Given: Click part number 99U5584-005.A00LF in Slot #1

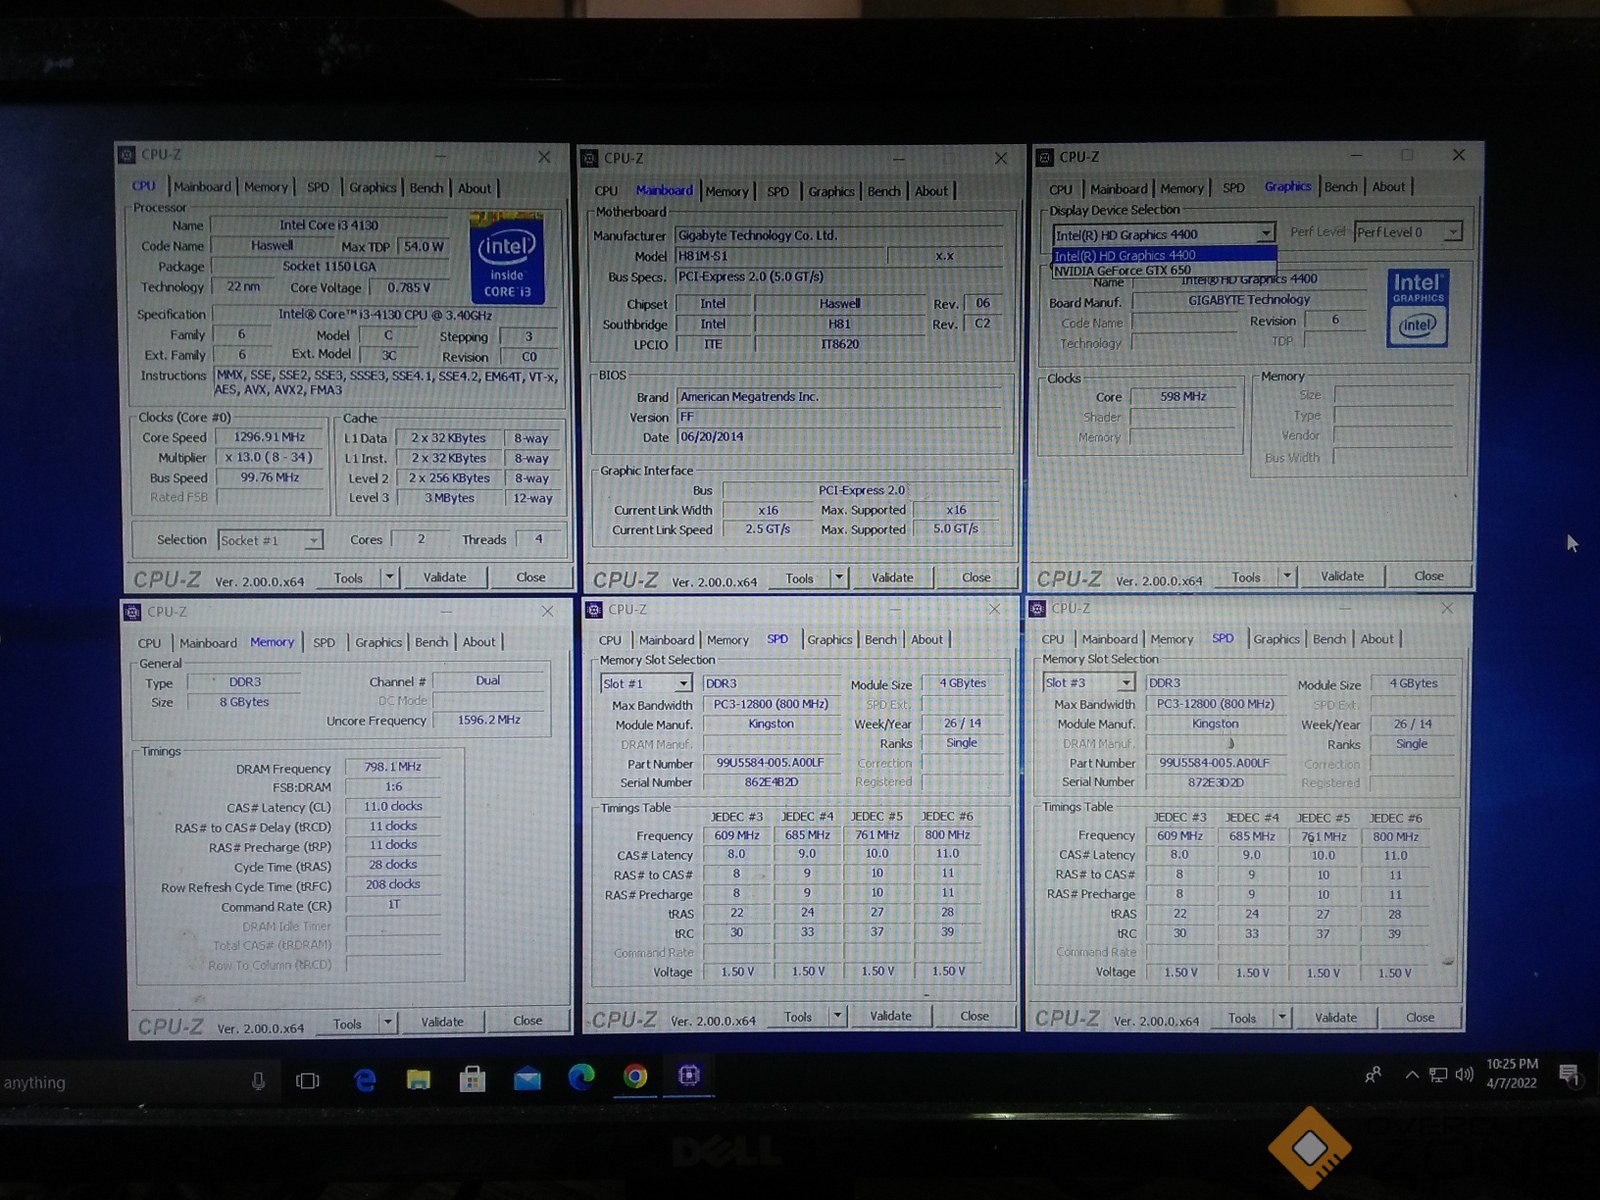Looking at the screenshot, I should pos(770,763).
